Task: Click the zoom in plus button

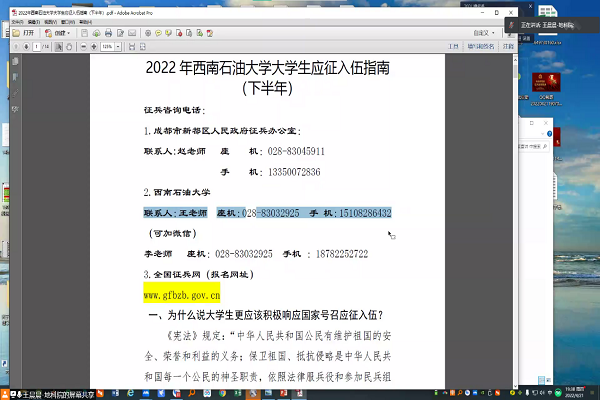Action: (x=94, y=46)
